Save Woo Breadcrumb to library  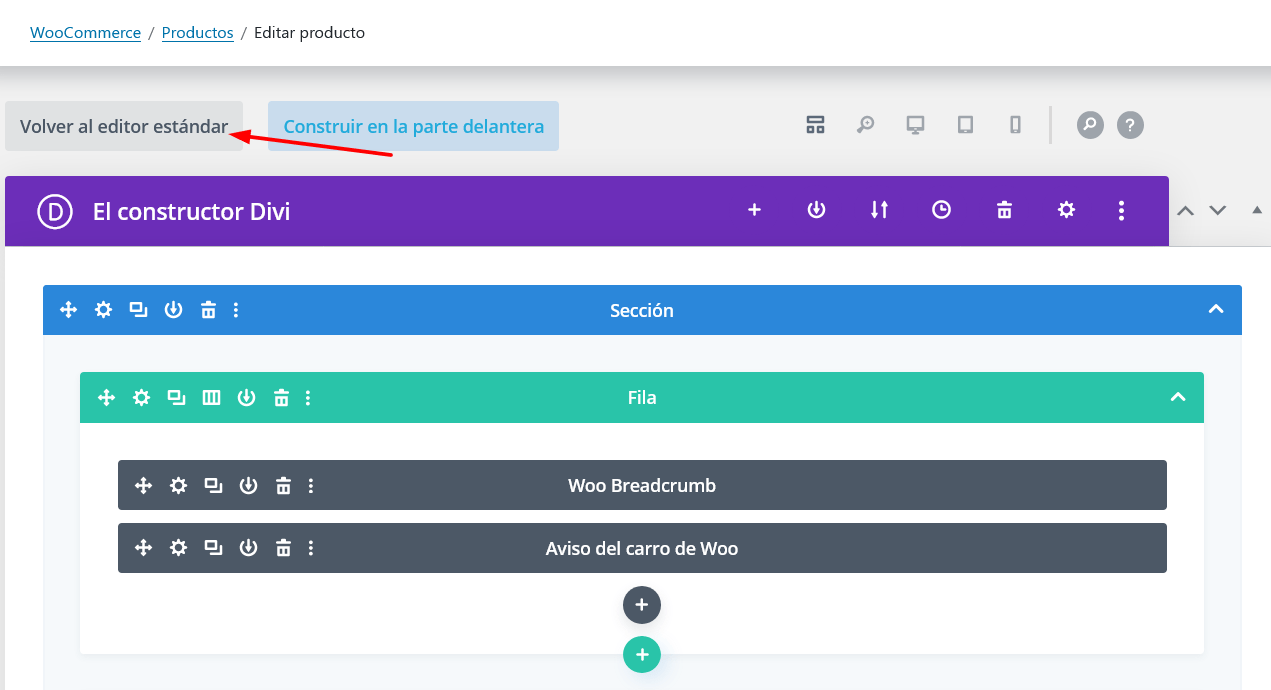coord(249,486)
